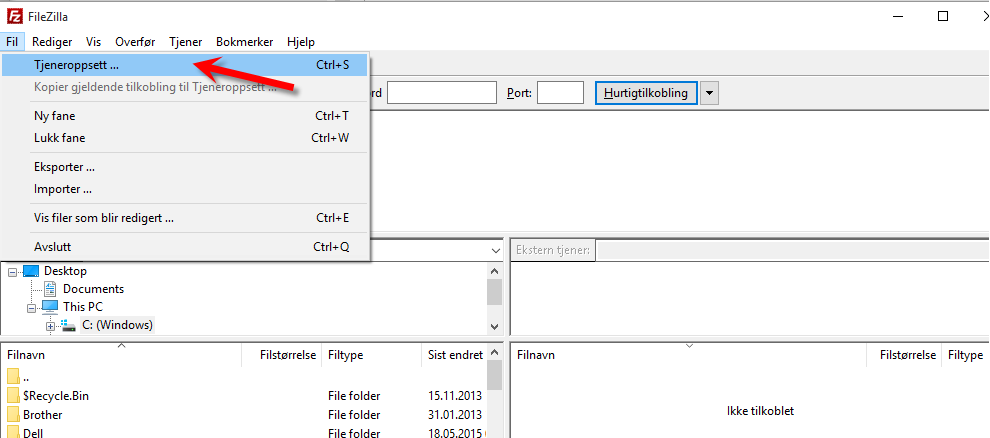Select C: (Windows) drive in tree
990x438 pixels.
pos(117,325)
